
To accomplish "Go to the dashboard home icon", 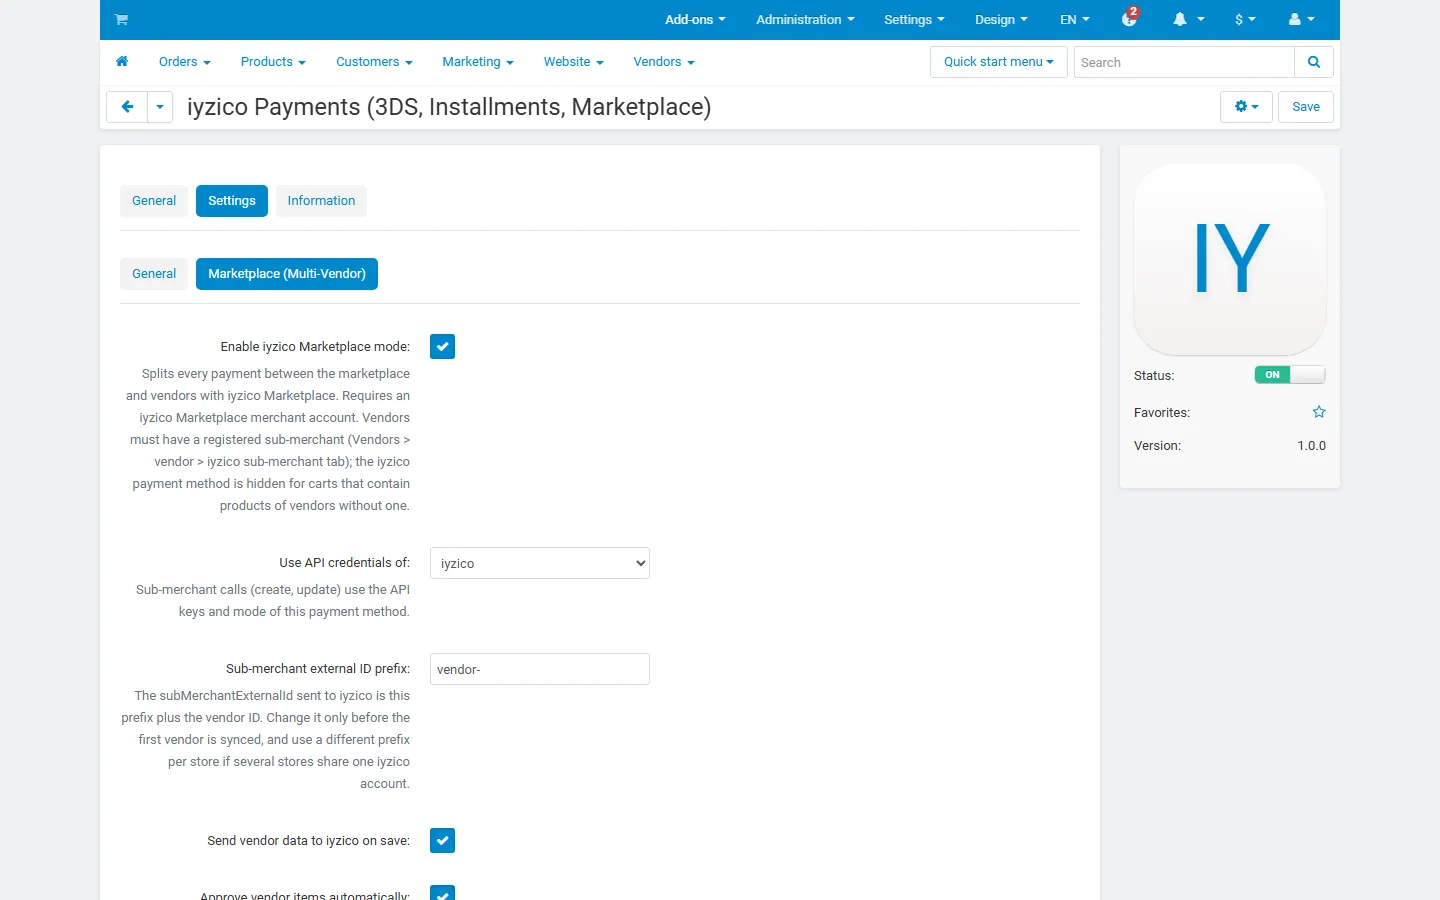I will tap(122, 62).
